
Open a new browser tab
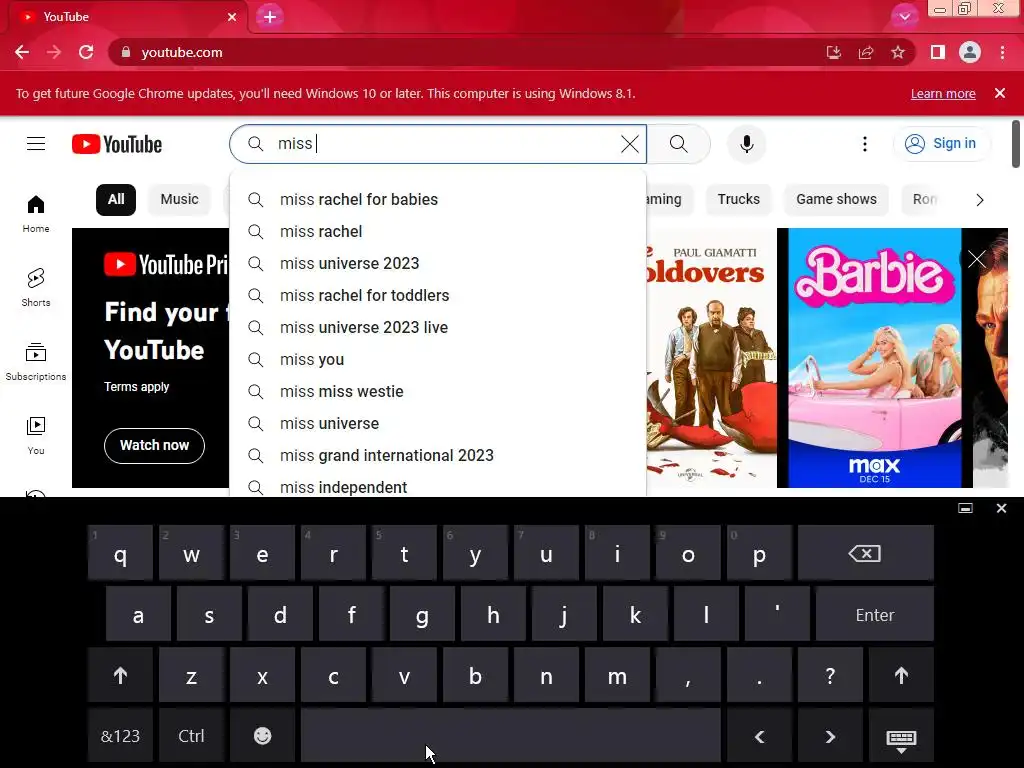coord(270,17)
